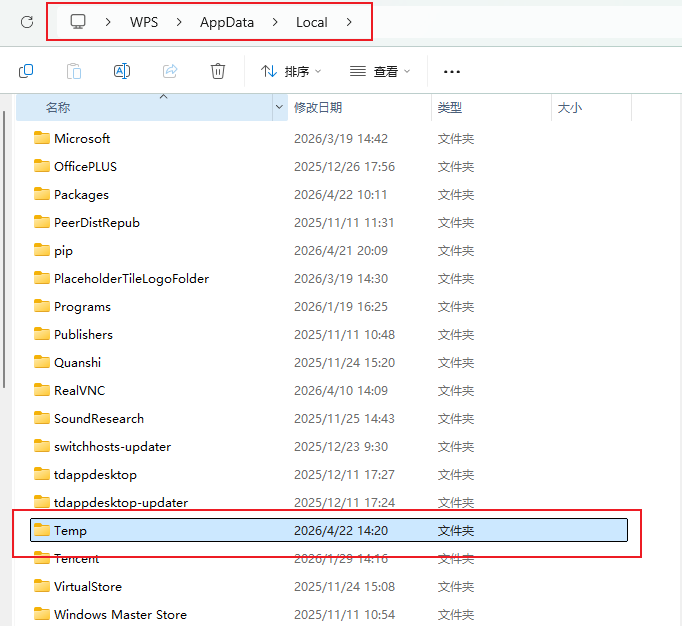Click the This PC monitor icon in breadcrumb

click(x=78, y=21)
